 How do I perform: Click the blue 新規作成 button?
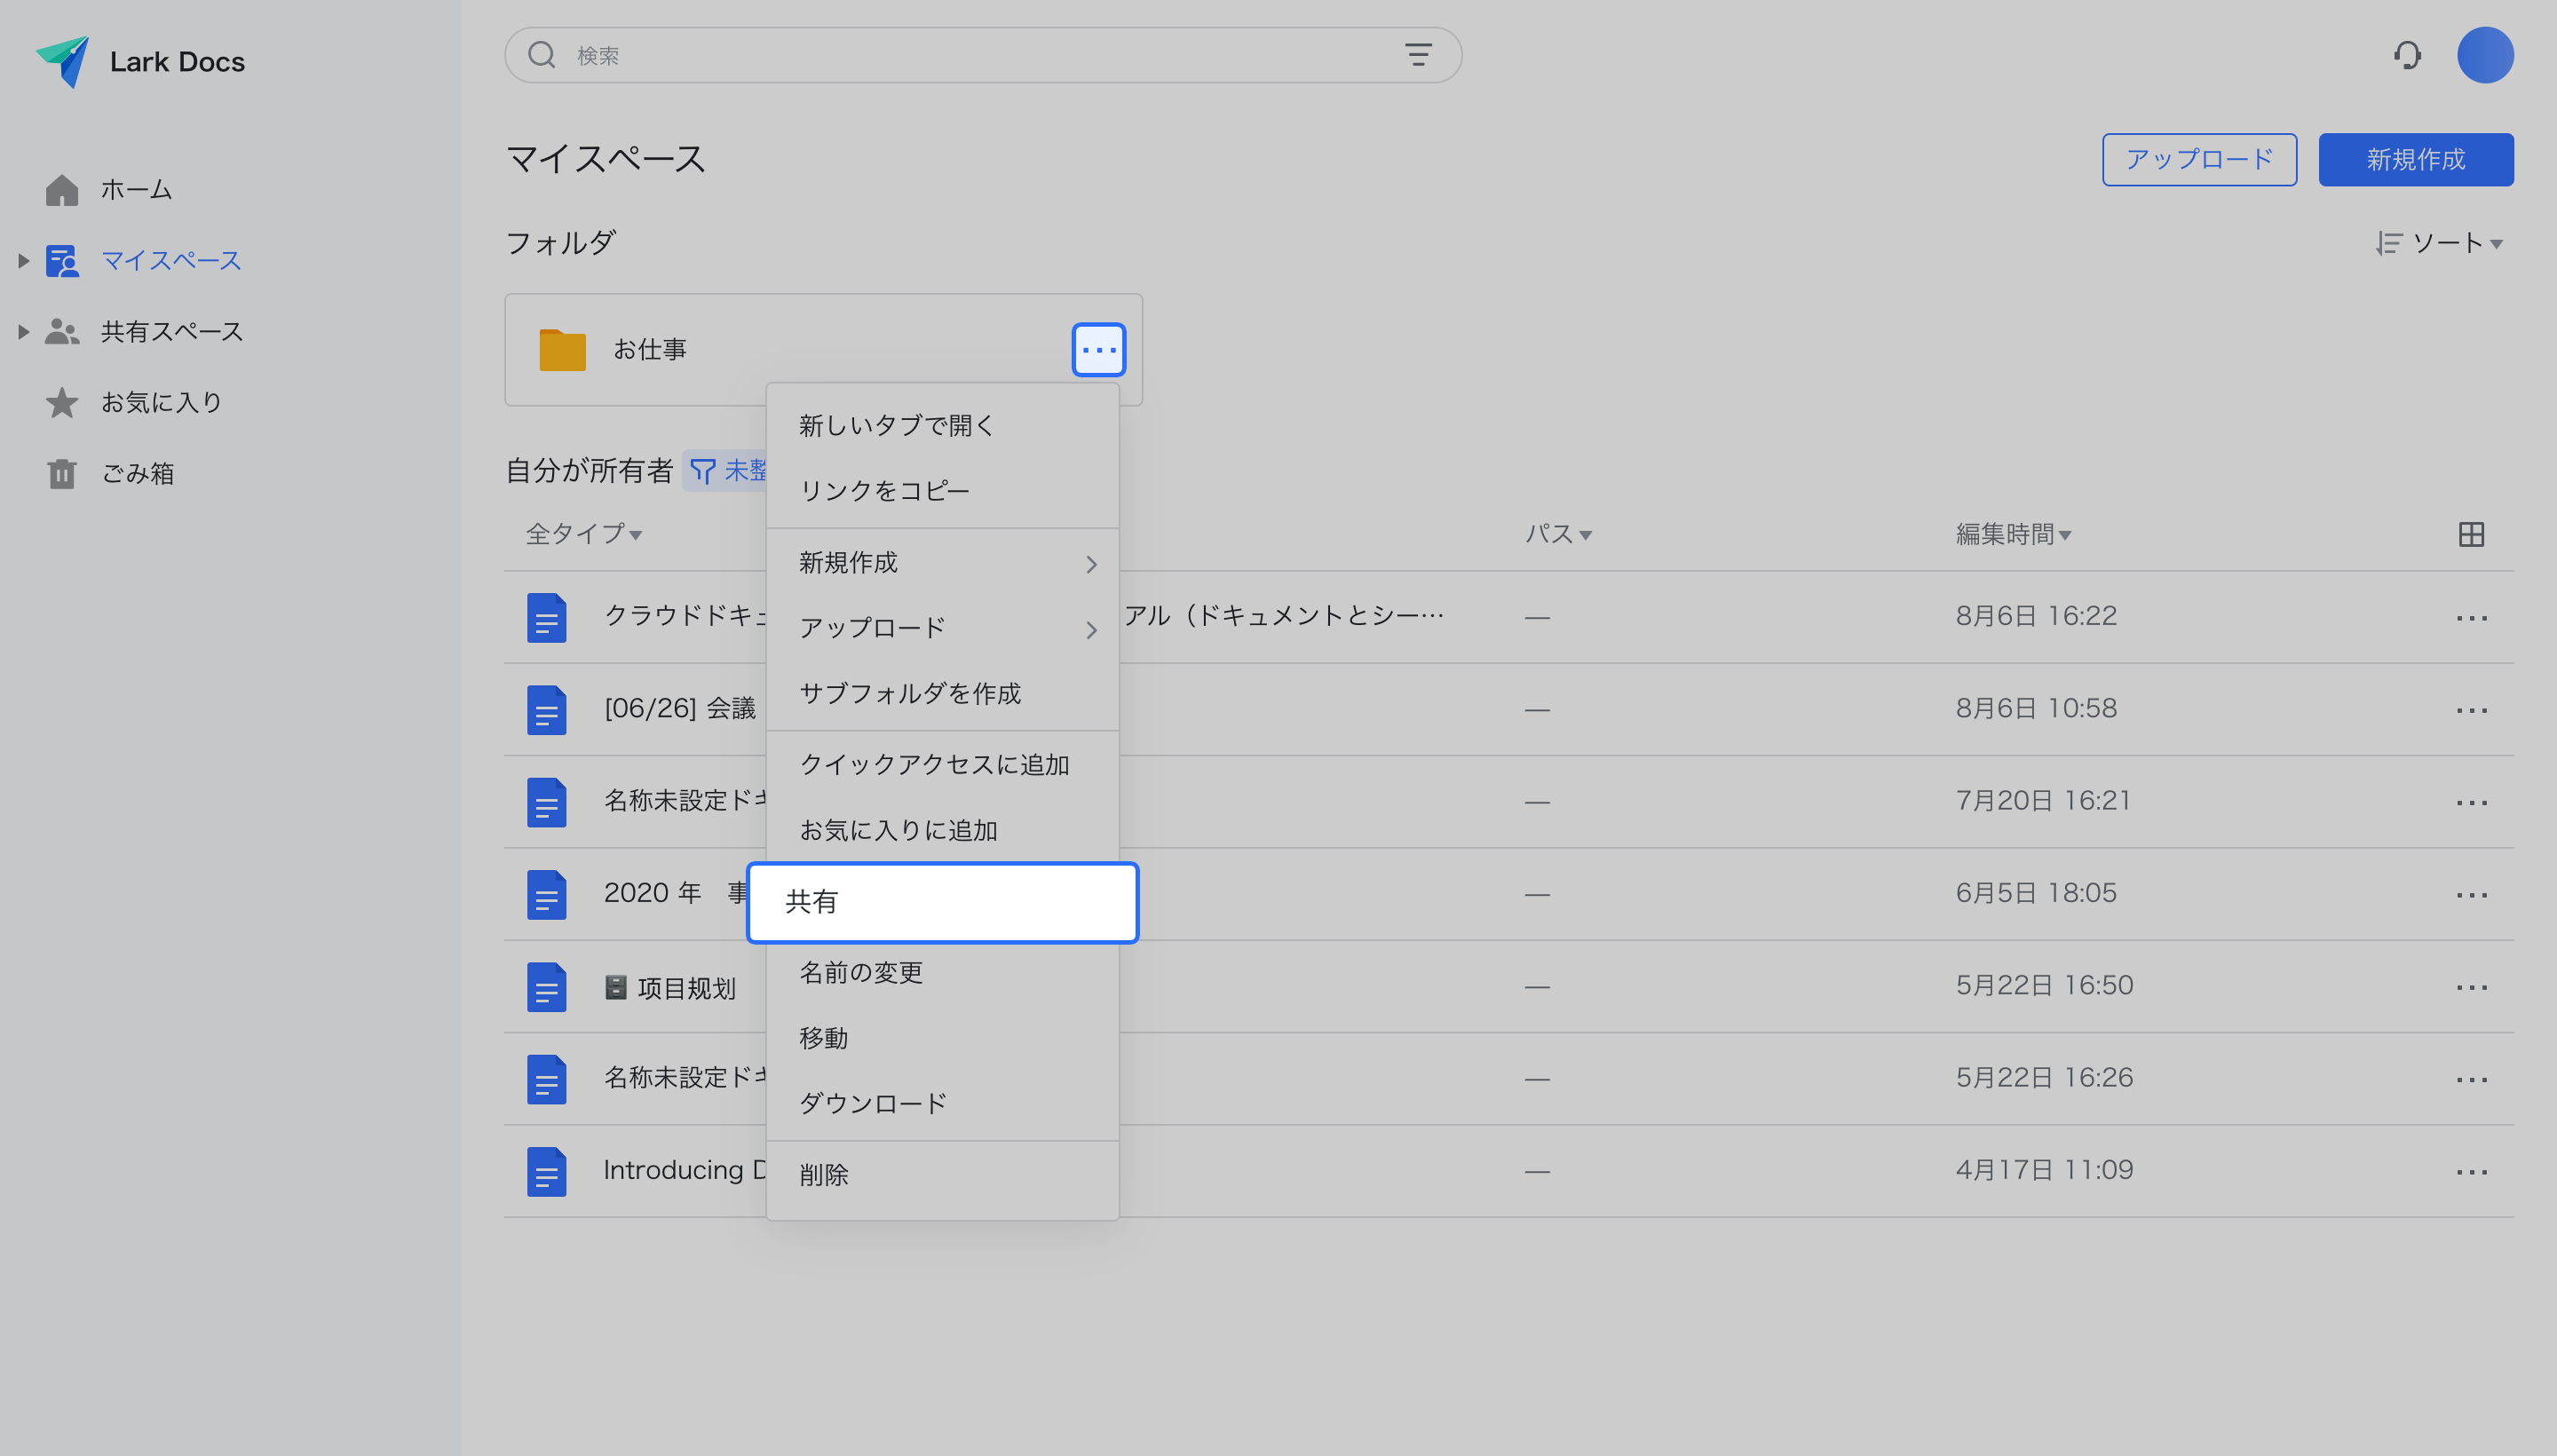coord(2415,159)
